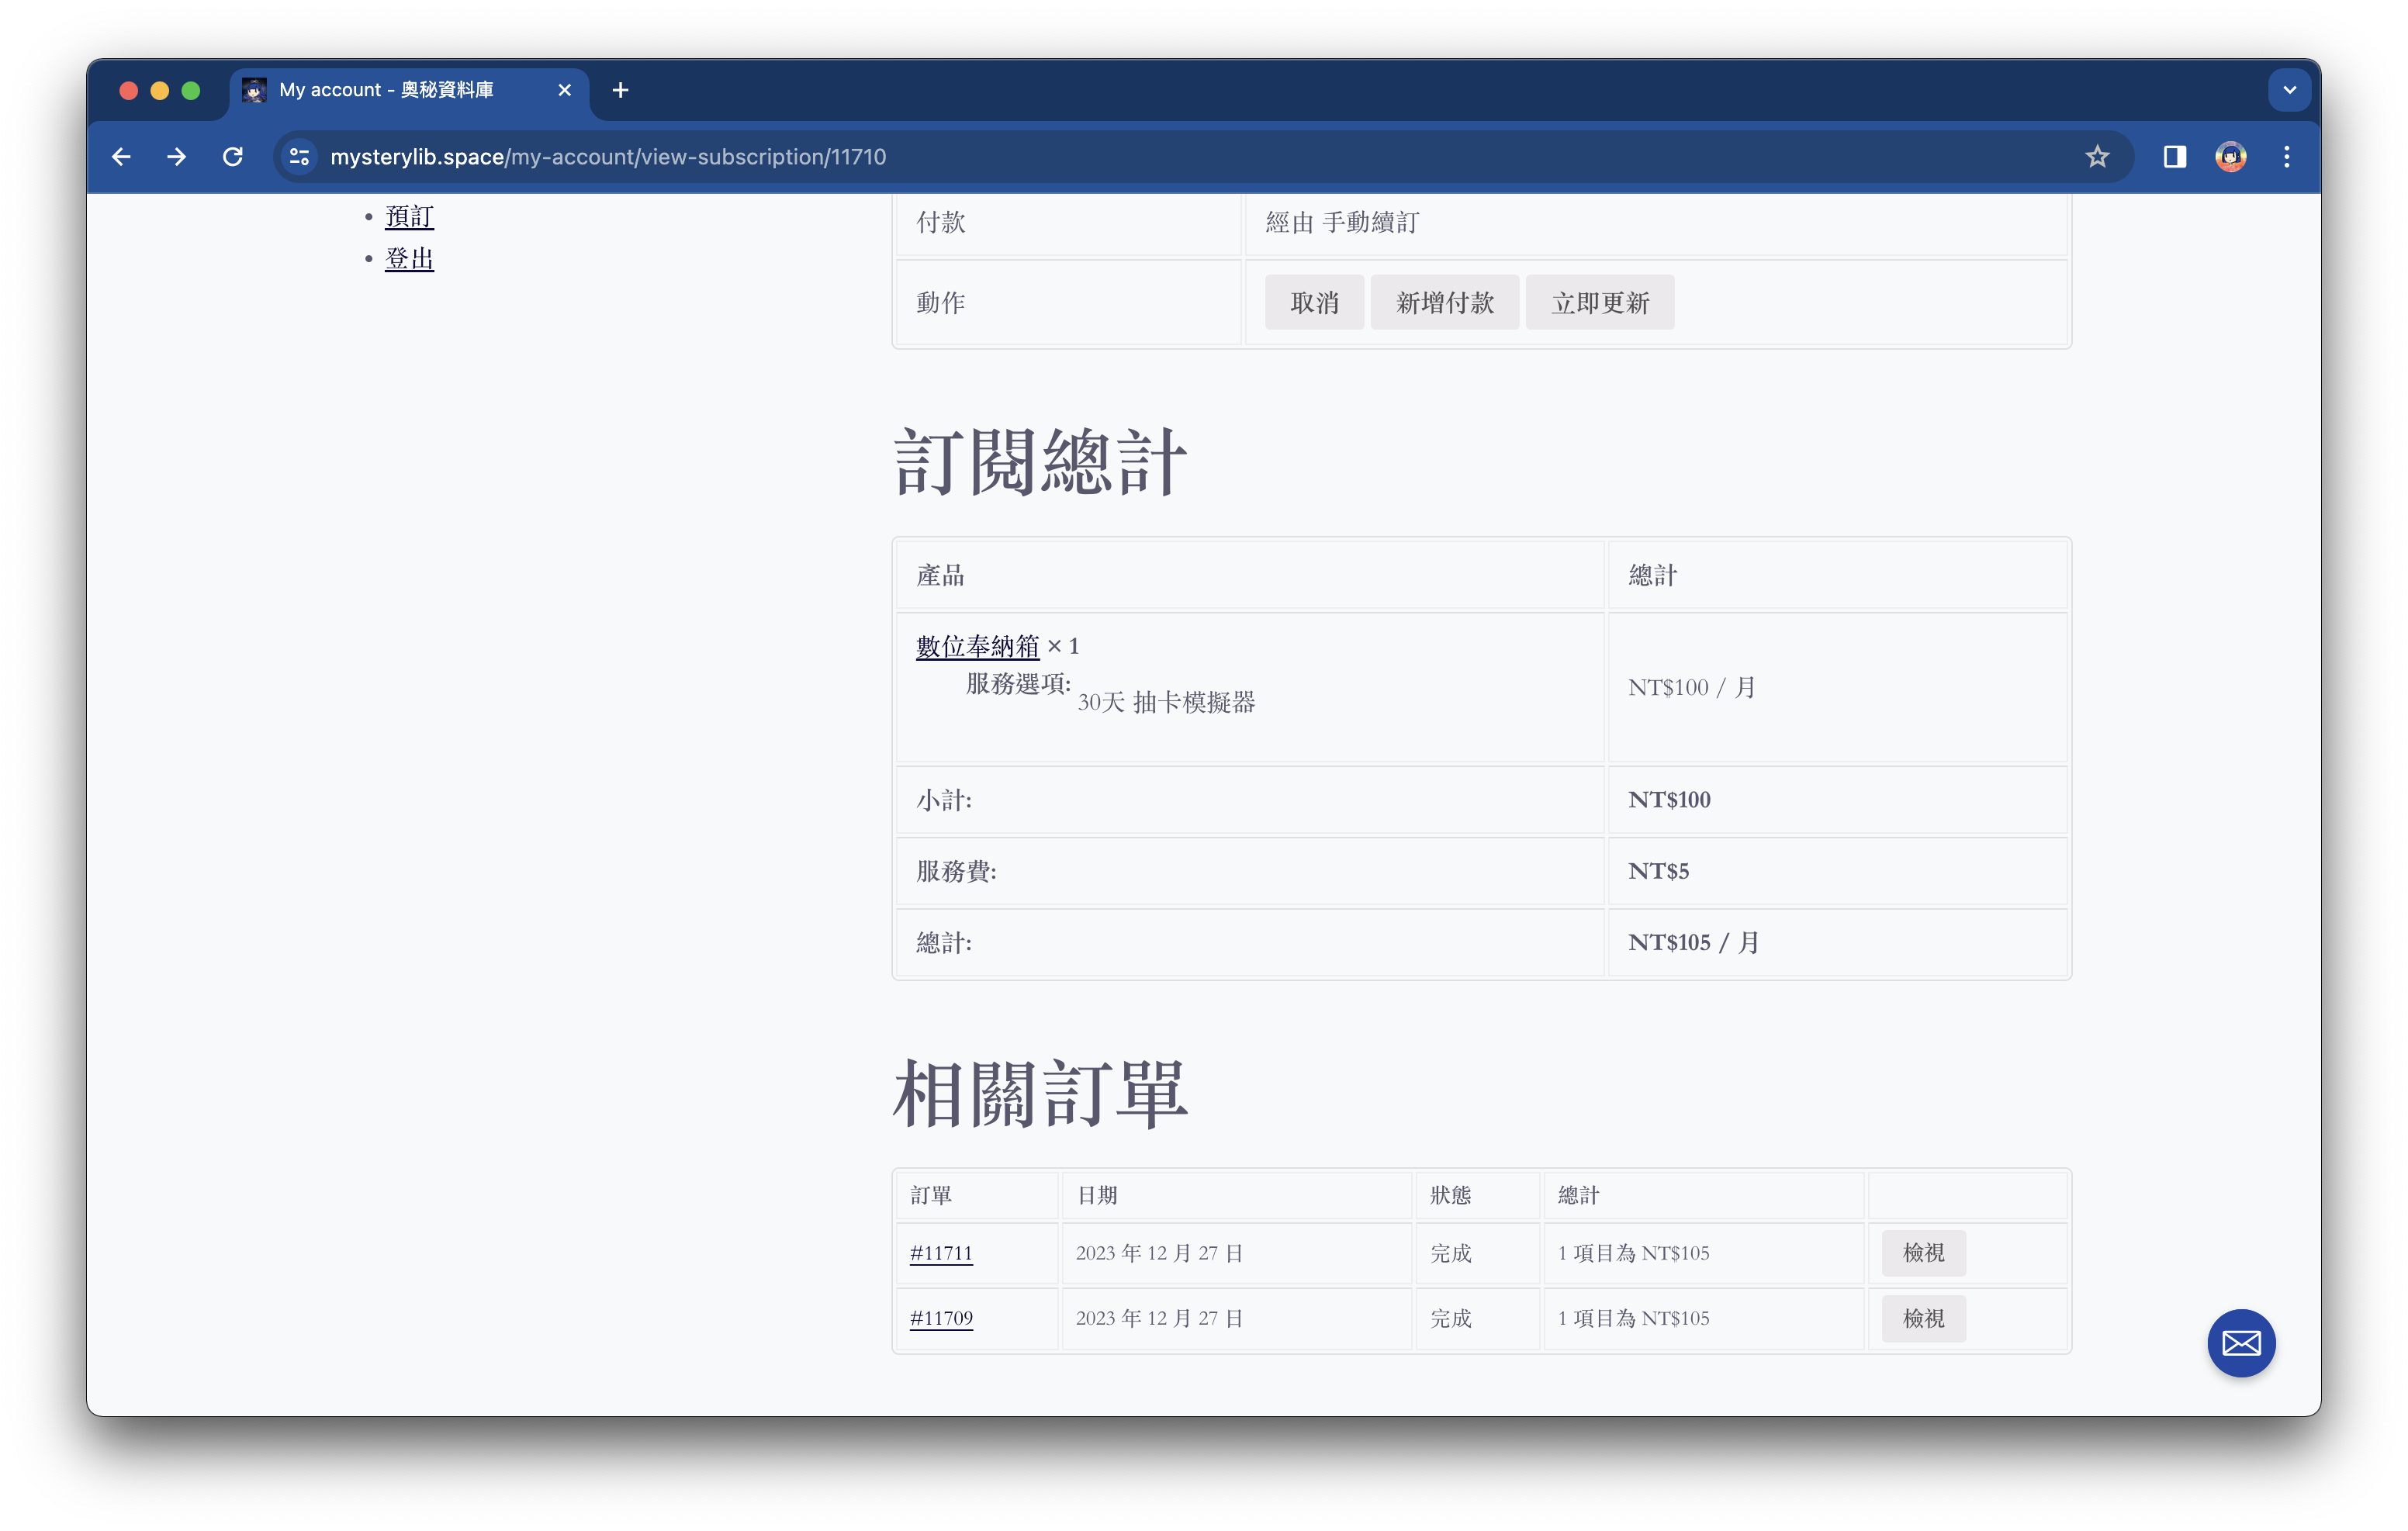The image size is (2408, 1531).
Task: Open Chrome three-dot menu
Action: coord(2286,157)
